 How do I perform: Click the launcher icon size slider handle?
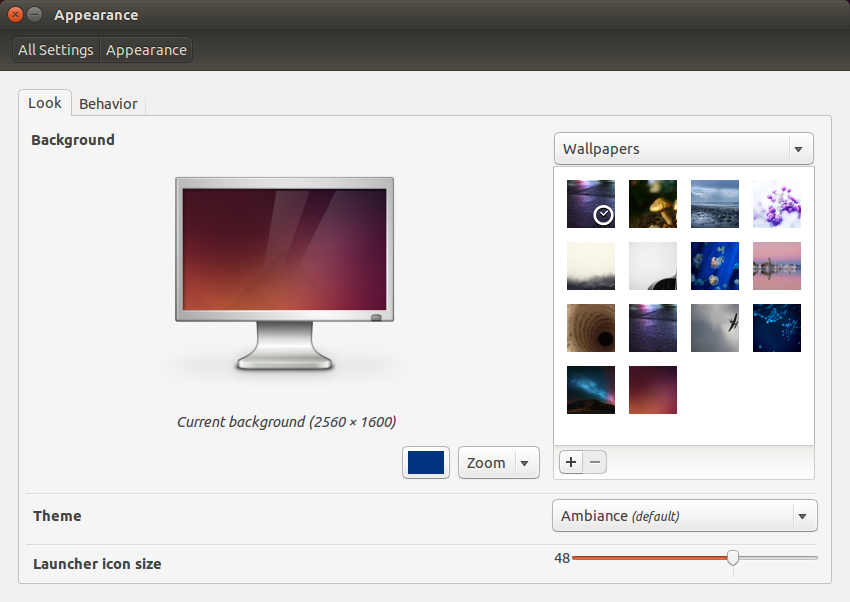click(x=733, y=558)
